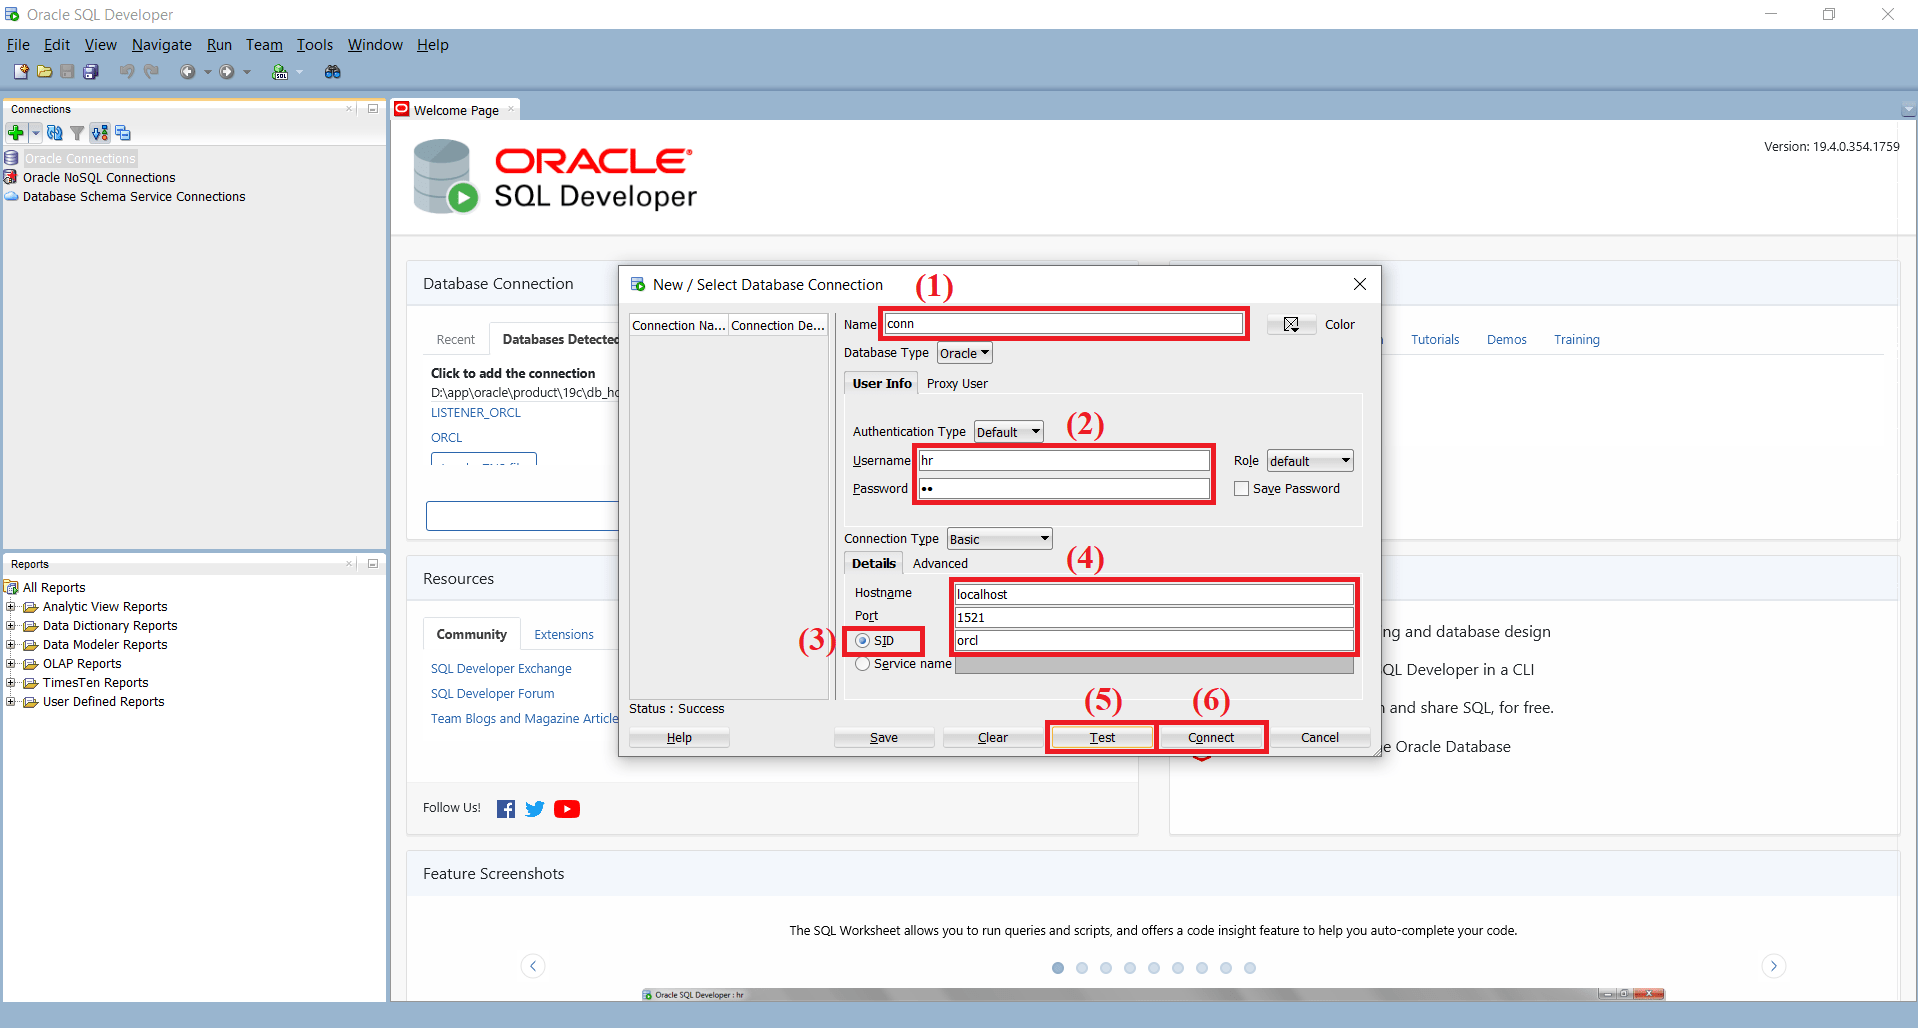
Task: Switch to the Extensions tab under Resources
Action: [x=564, y=635]
